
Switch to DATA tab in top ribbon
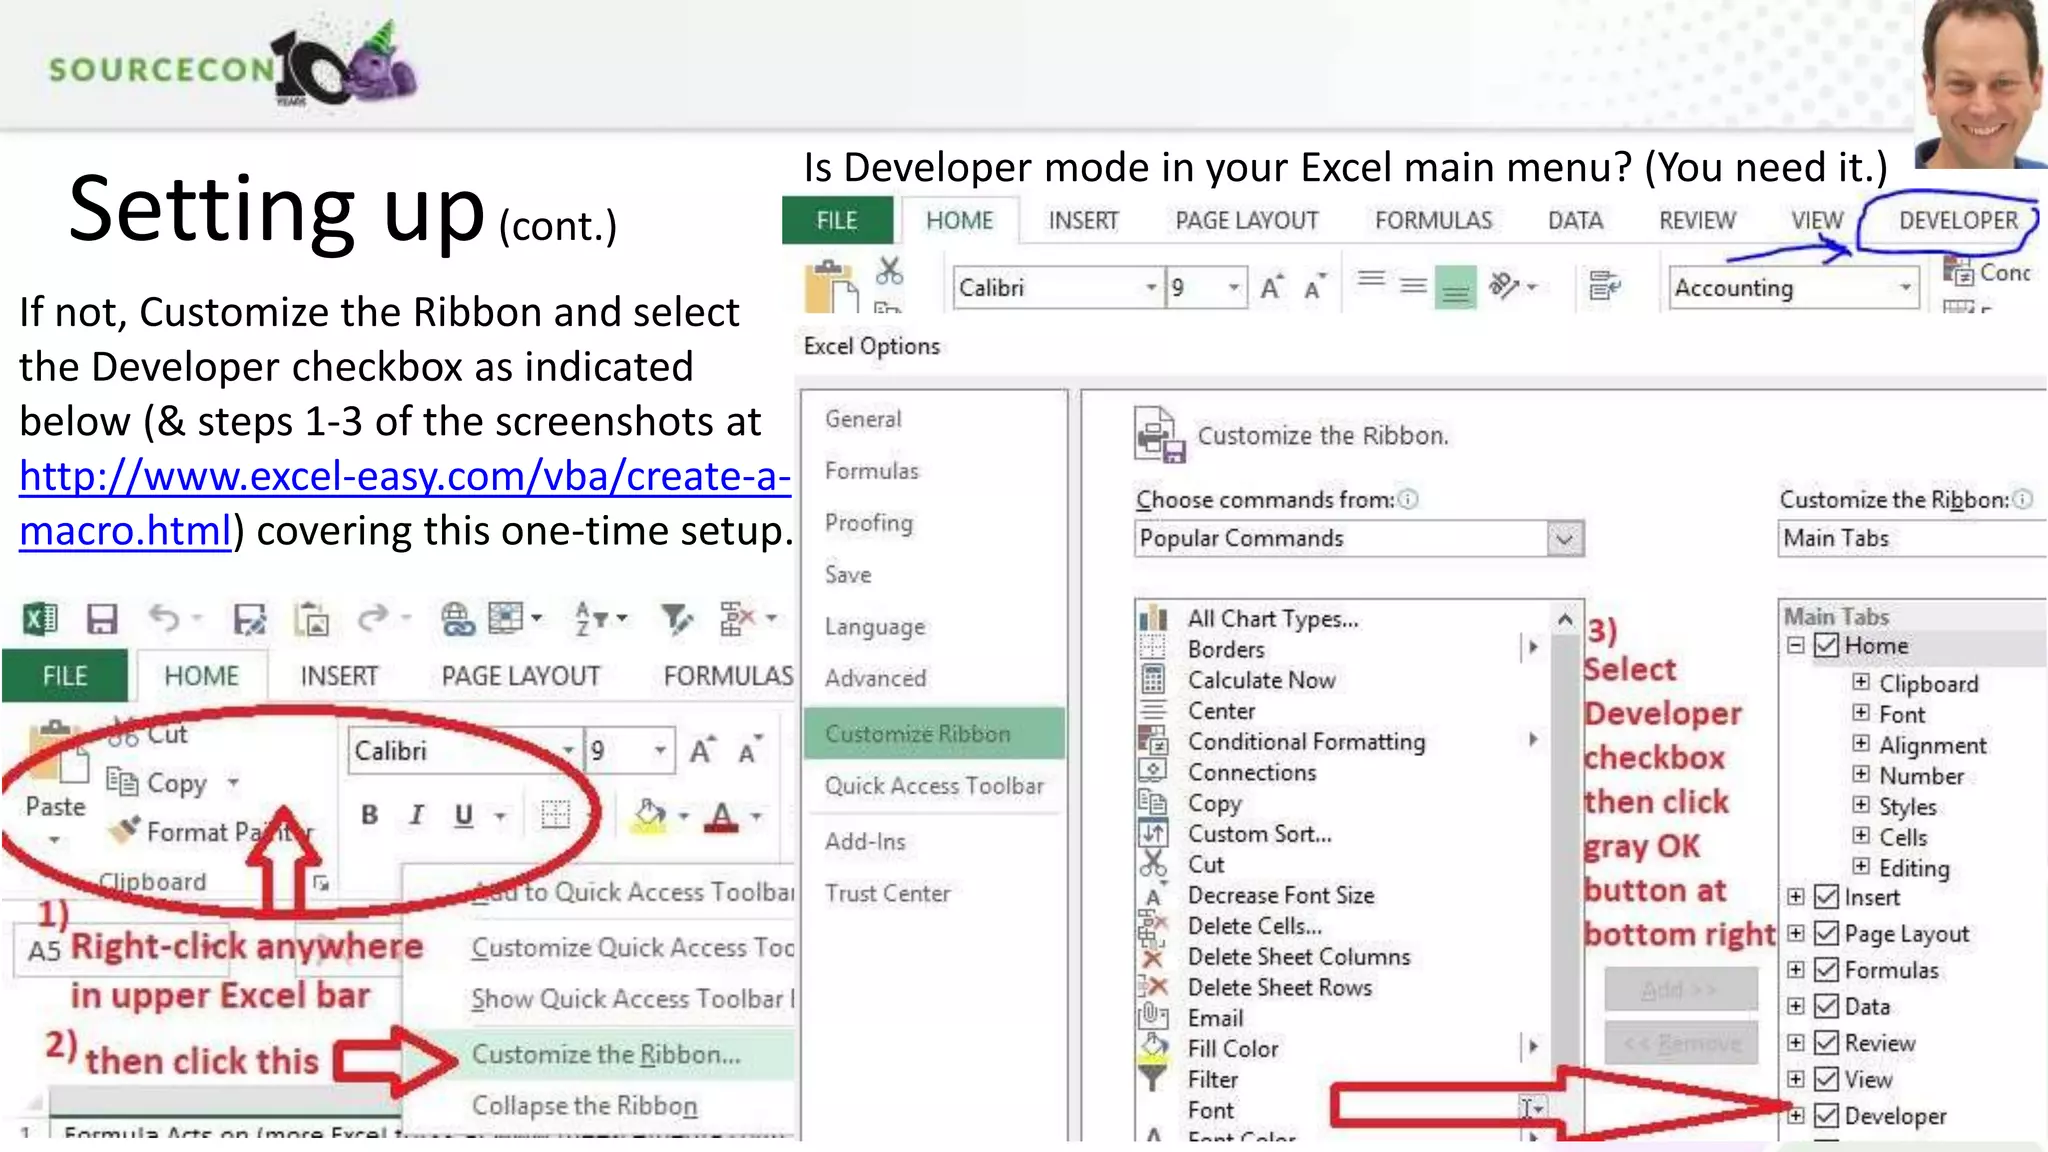1575,221
